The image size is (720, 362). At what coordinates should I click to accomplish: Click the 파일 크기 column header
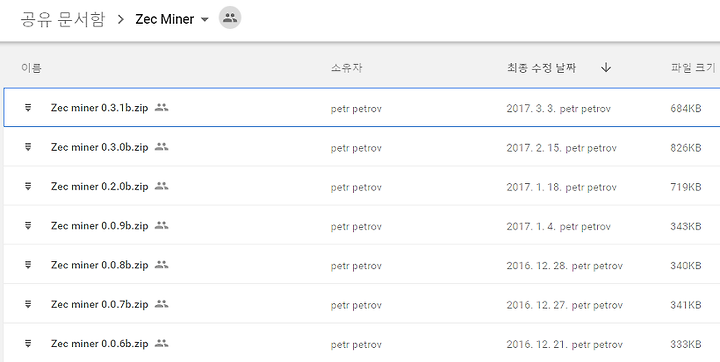click(x=693, y=68)
